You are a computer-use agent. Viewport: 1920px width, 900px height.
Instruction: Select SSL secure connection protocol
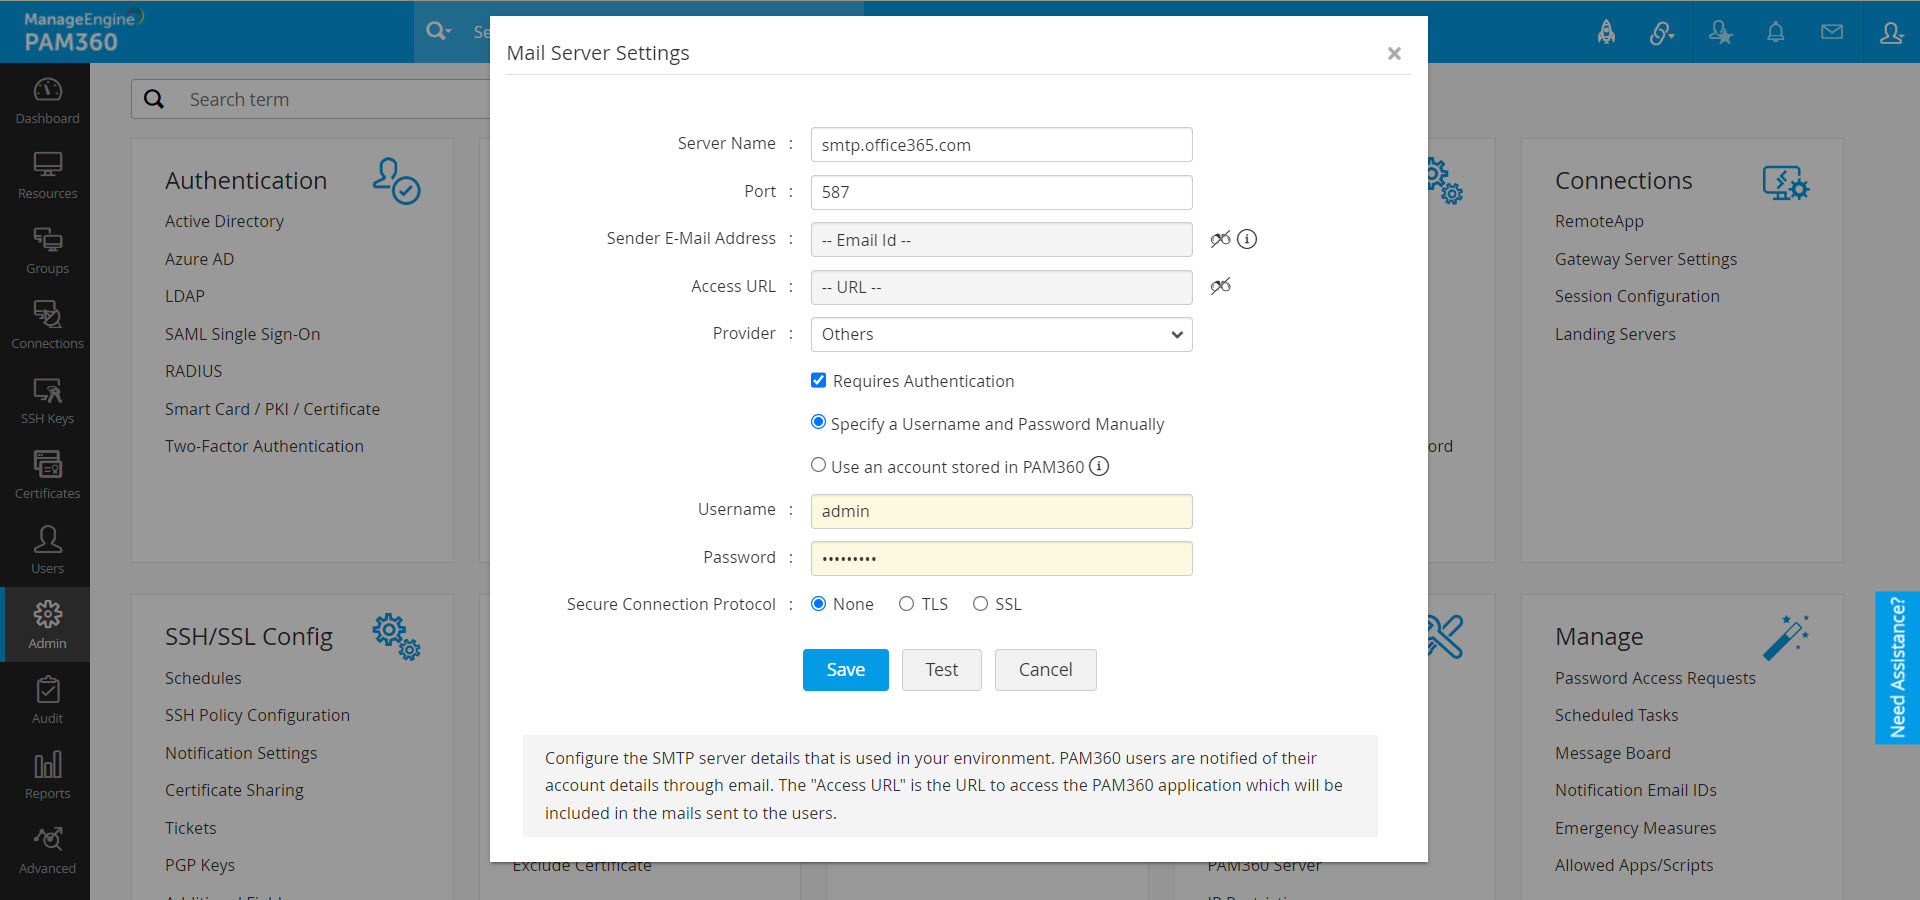[x=980, y=604]
